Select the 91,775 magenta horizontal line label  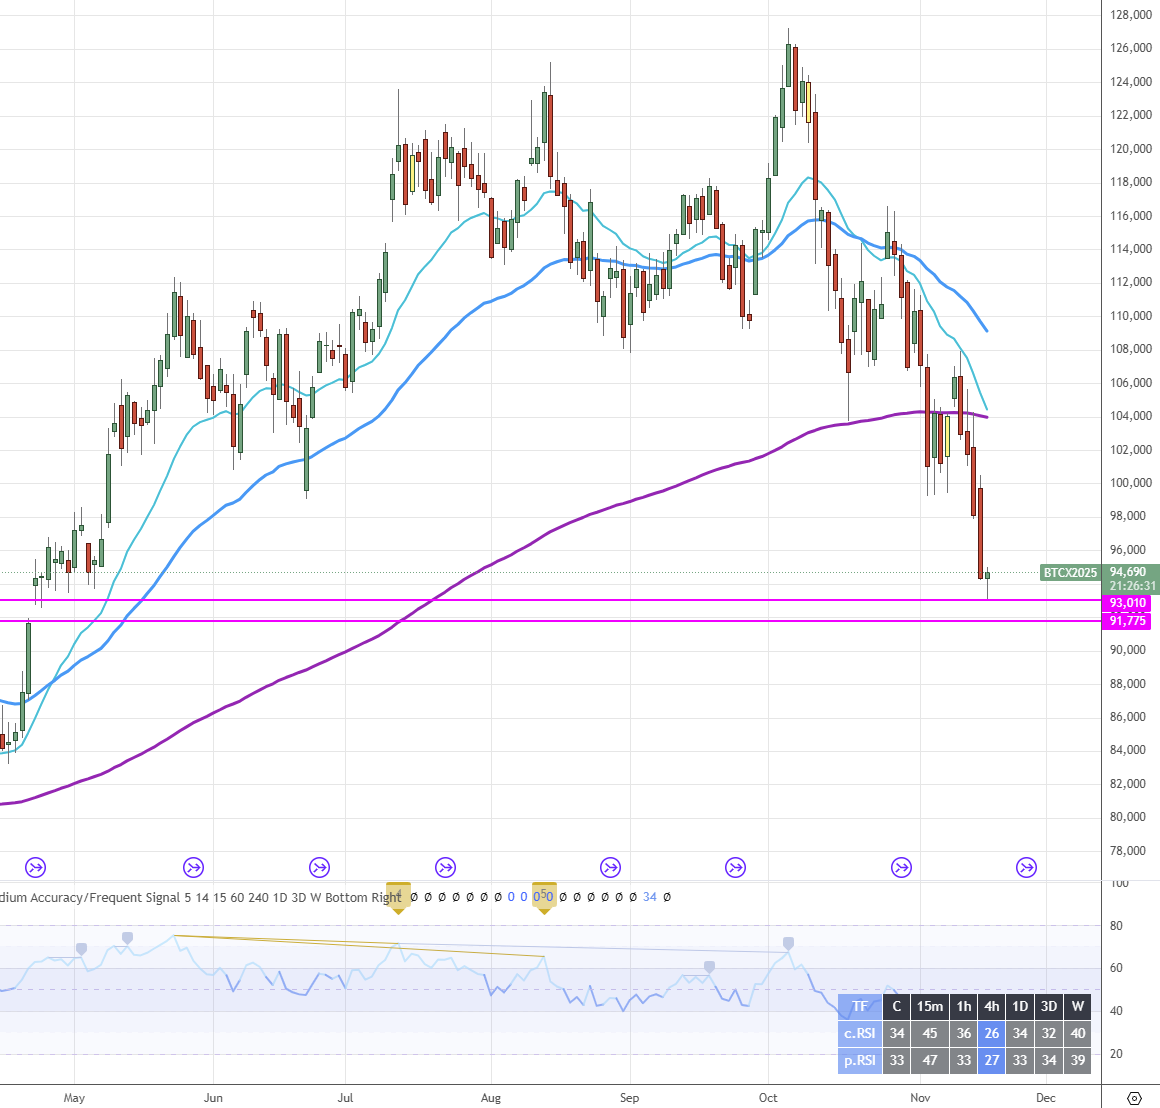[x=1128, y=621]
